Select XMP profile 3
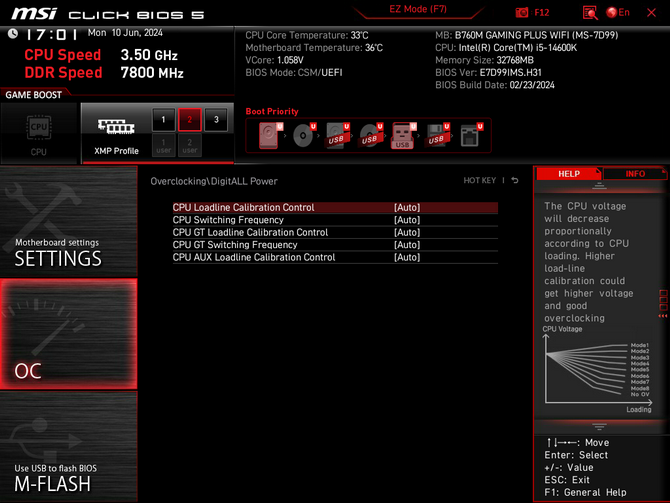This screenshot has height=503, width=670. coord(216,120)
